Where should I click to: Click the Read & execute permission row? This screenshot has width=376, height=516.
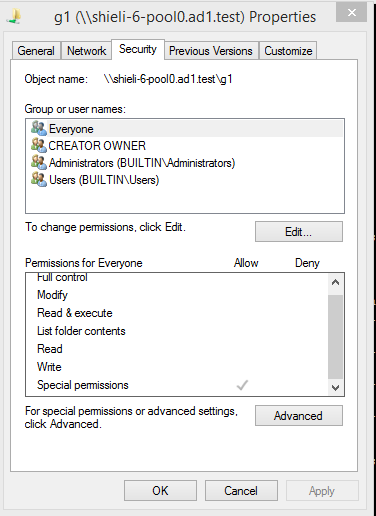point(177,313)
